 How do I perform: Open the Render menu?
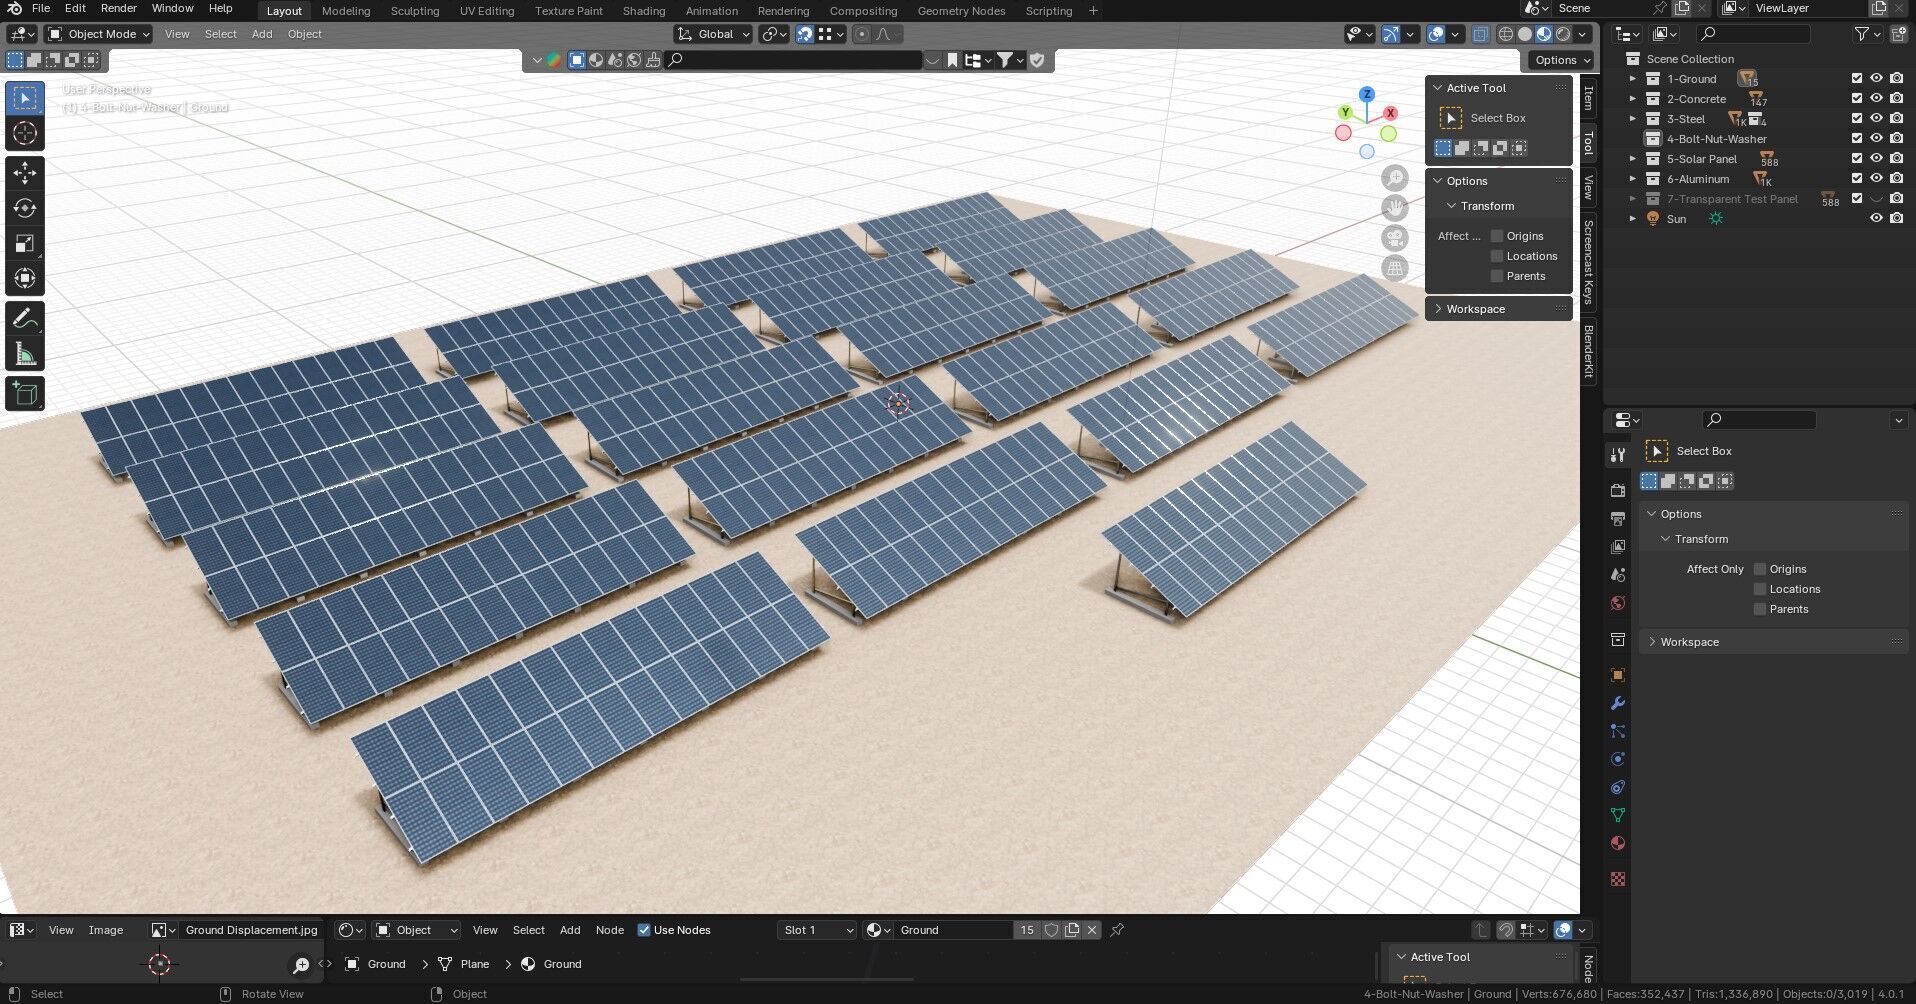(x=118, y=8)
